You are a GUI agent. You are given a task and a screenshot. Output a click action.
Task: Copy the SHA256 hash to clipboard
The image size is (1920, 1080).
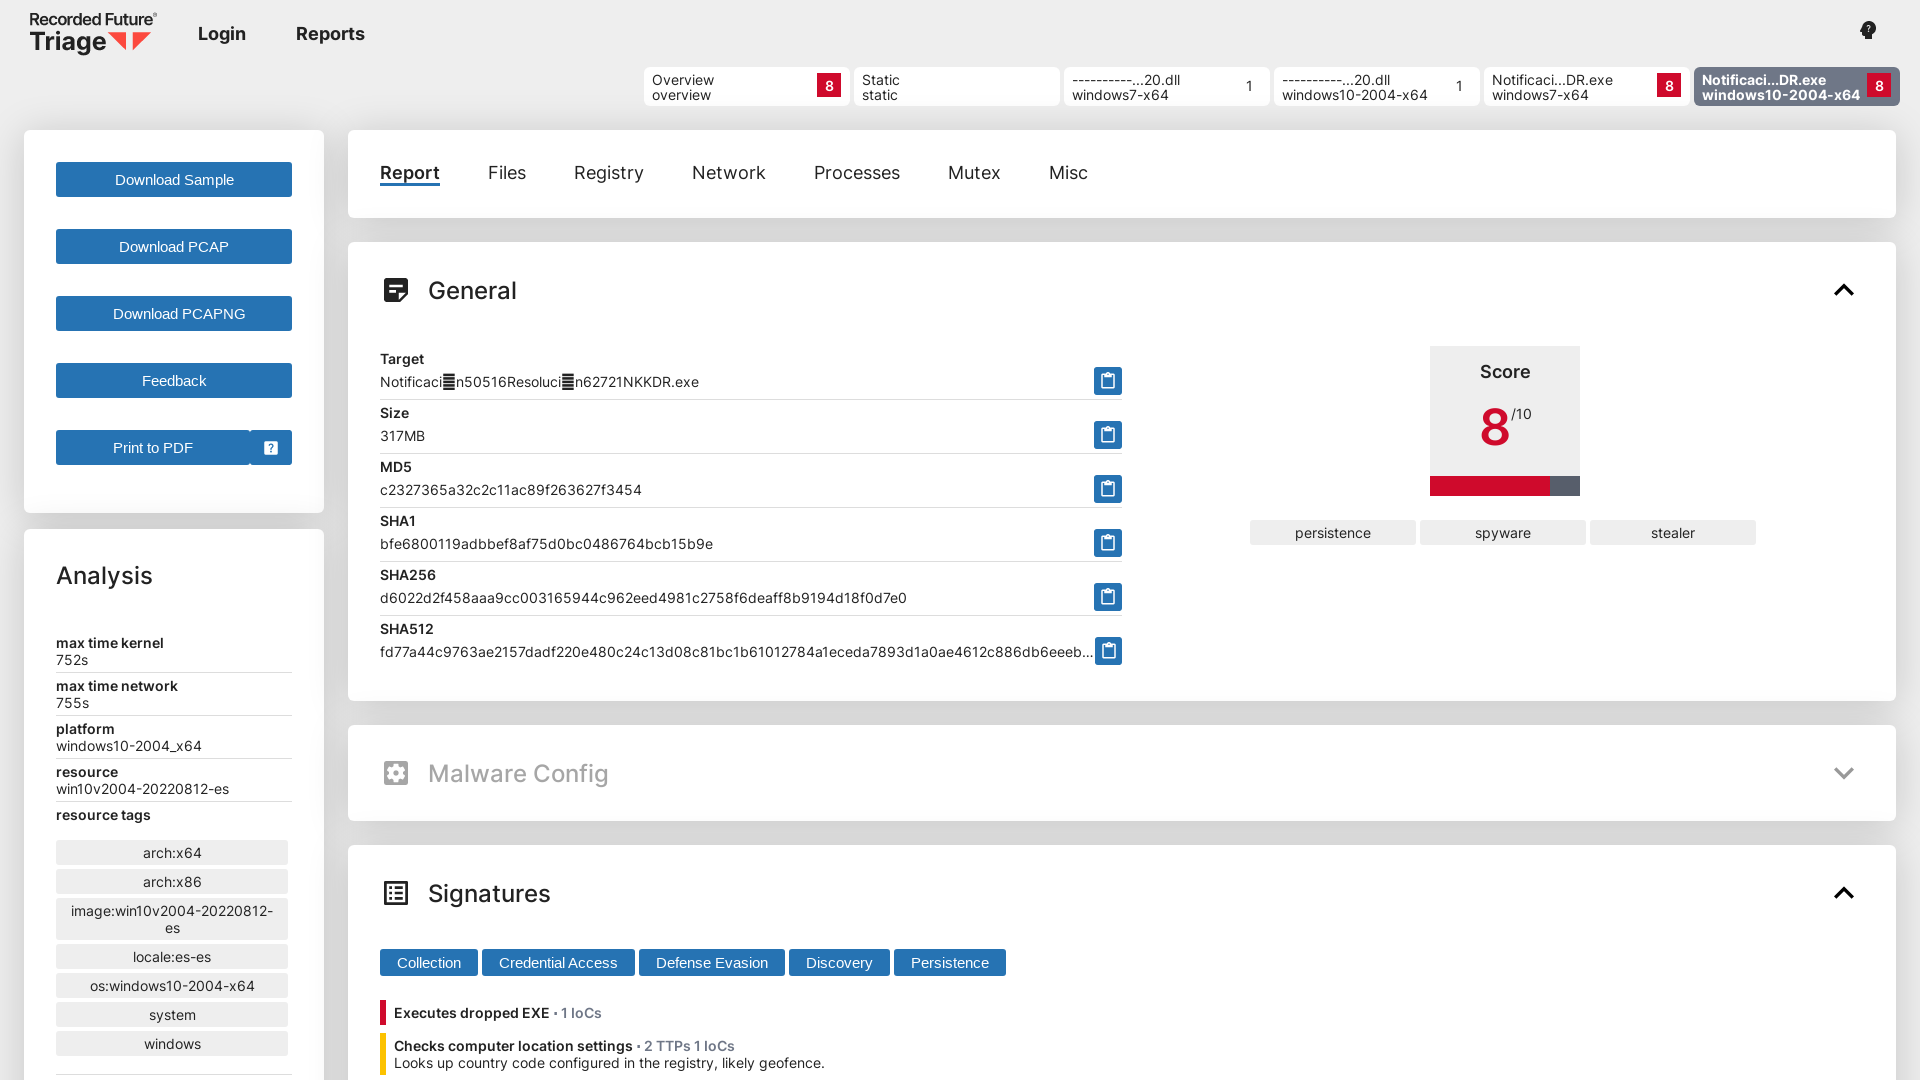pyautogui.click(x=1107, y=597)
